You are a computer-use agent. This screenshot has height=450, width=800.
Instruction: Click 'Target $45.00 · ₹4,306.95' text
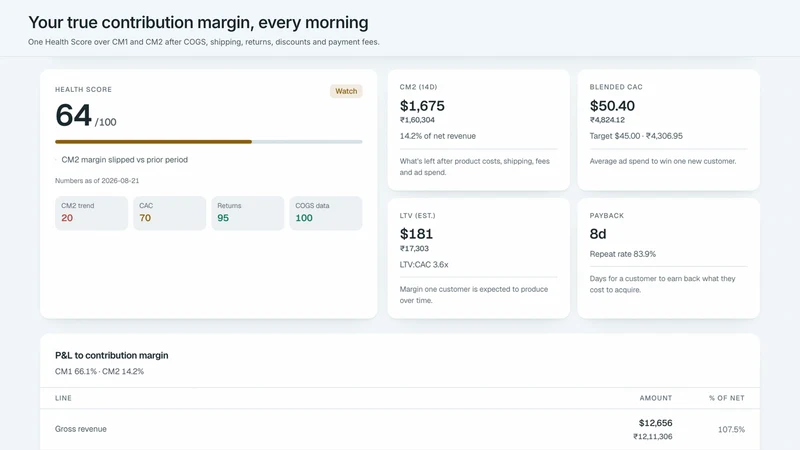(636, 136)
